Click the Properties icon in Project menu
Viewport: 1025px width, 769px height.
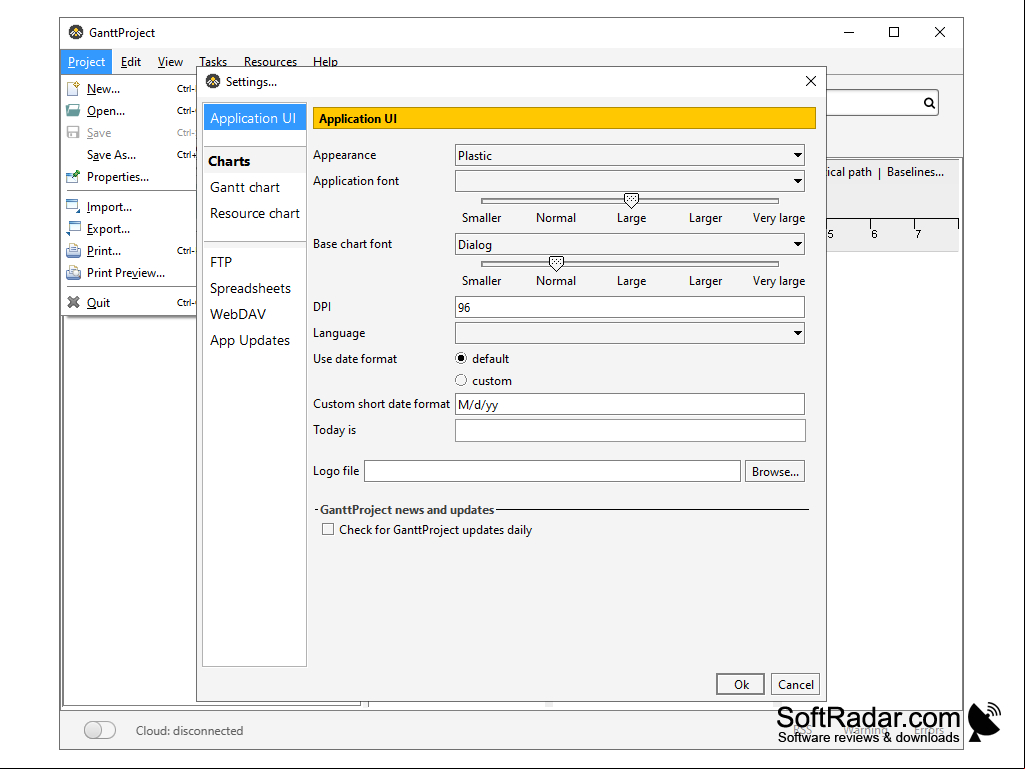pos(73,177)
